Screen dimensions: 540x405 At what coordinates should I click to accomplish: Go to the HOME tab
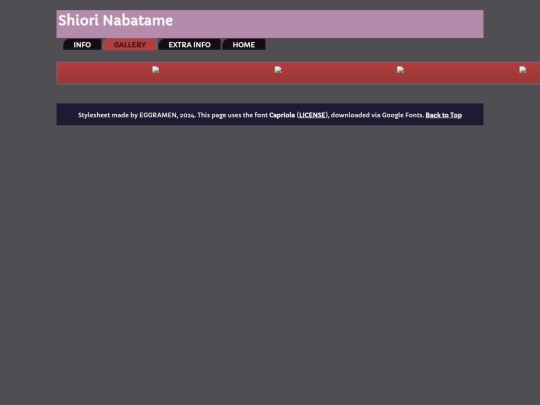pyautogui.click(x=244, y=45)
